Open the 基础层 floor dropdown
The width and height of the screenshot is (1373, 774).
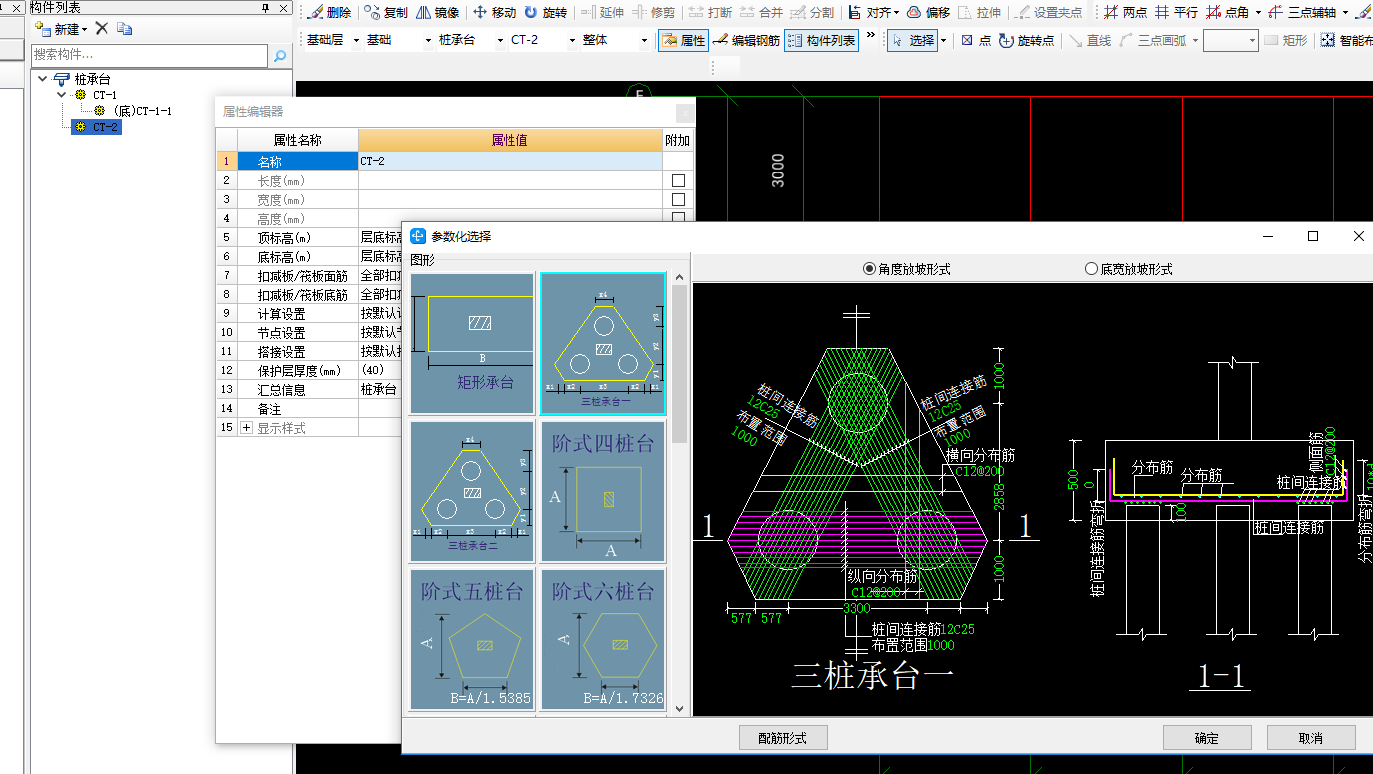coord(355,41)
